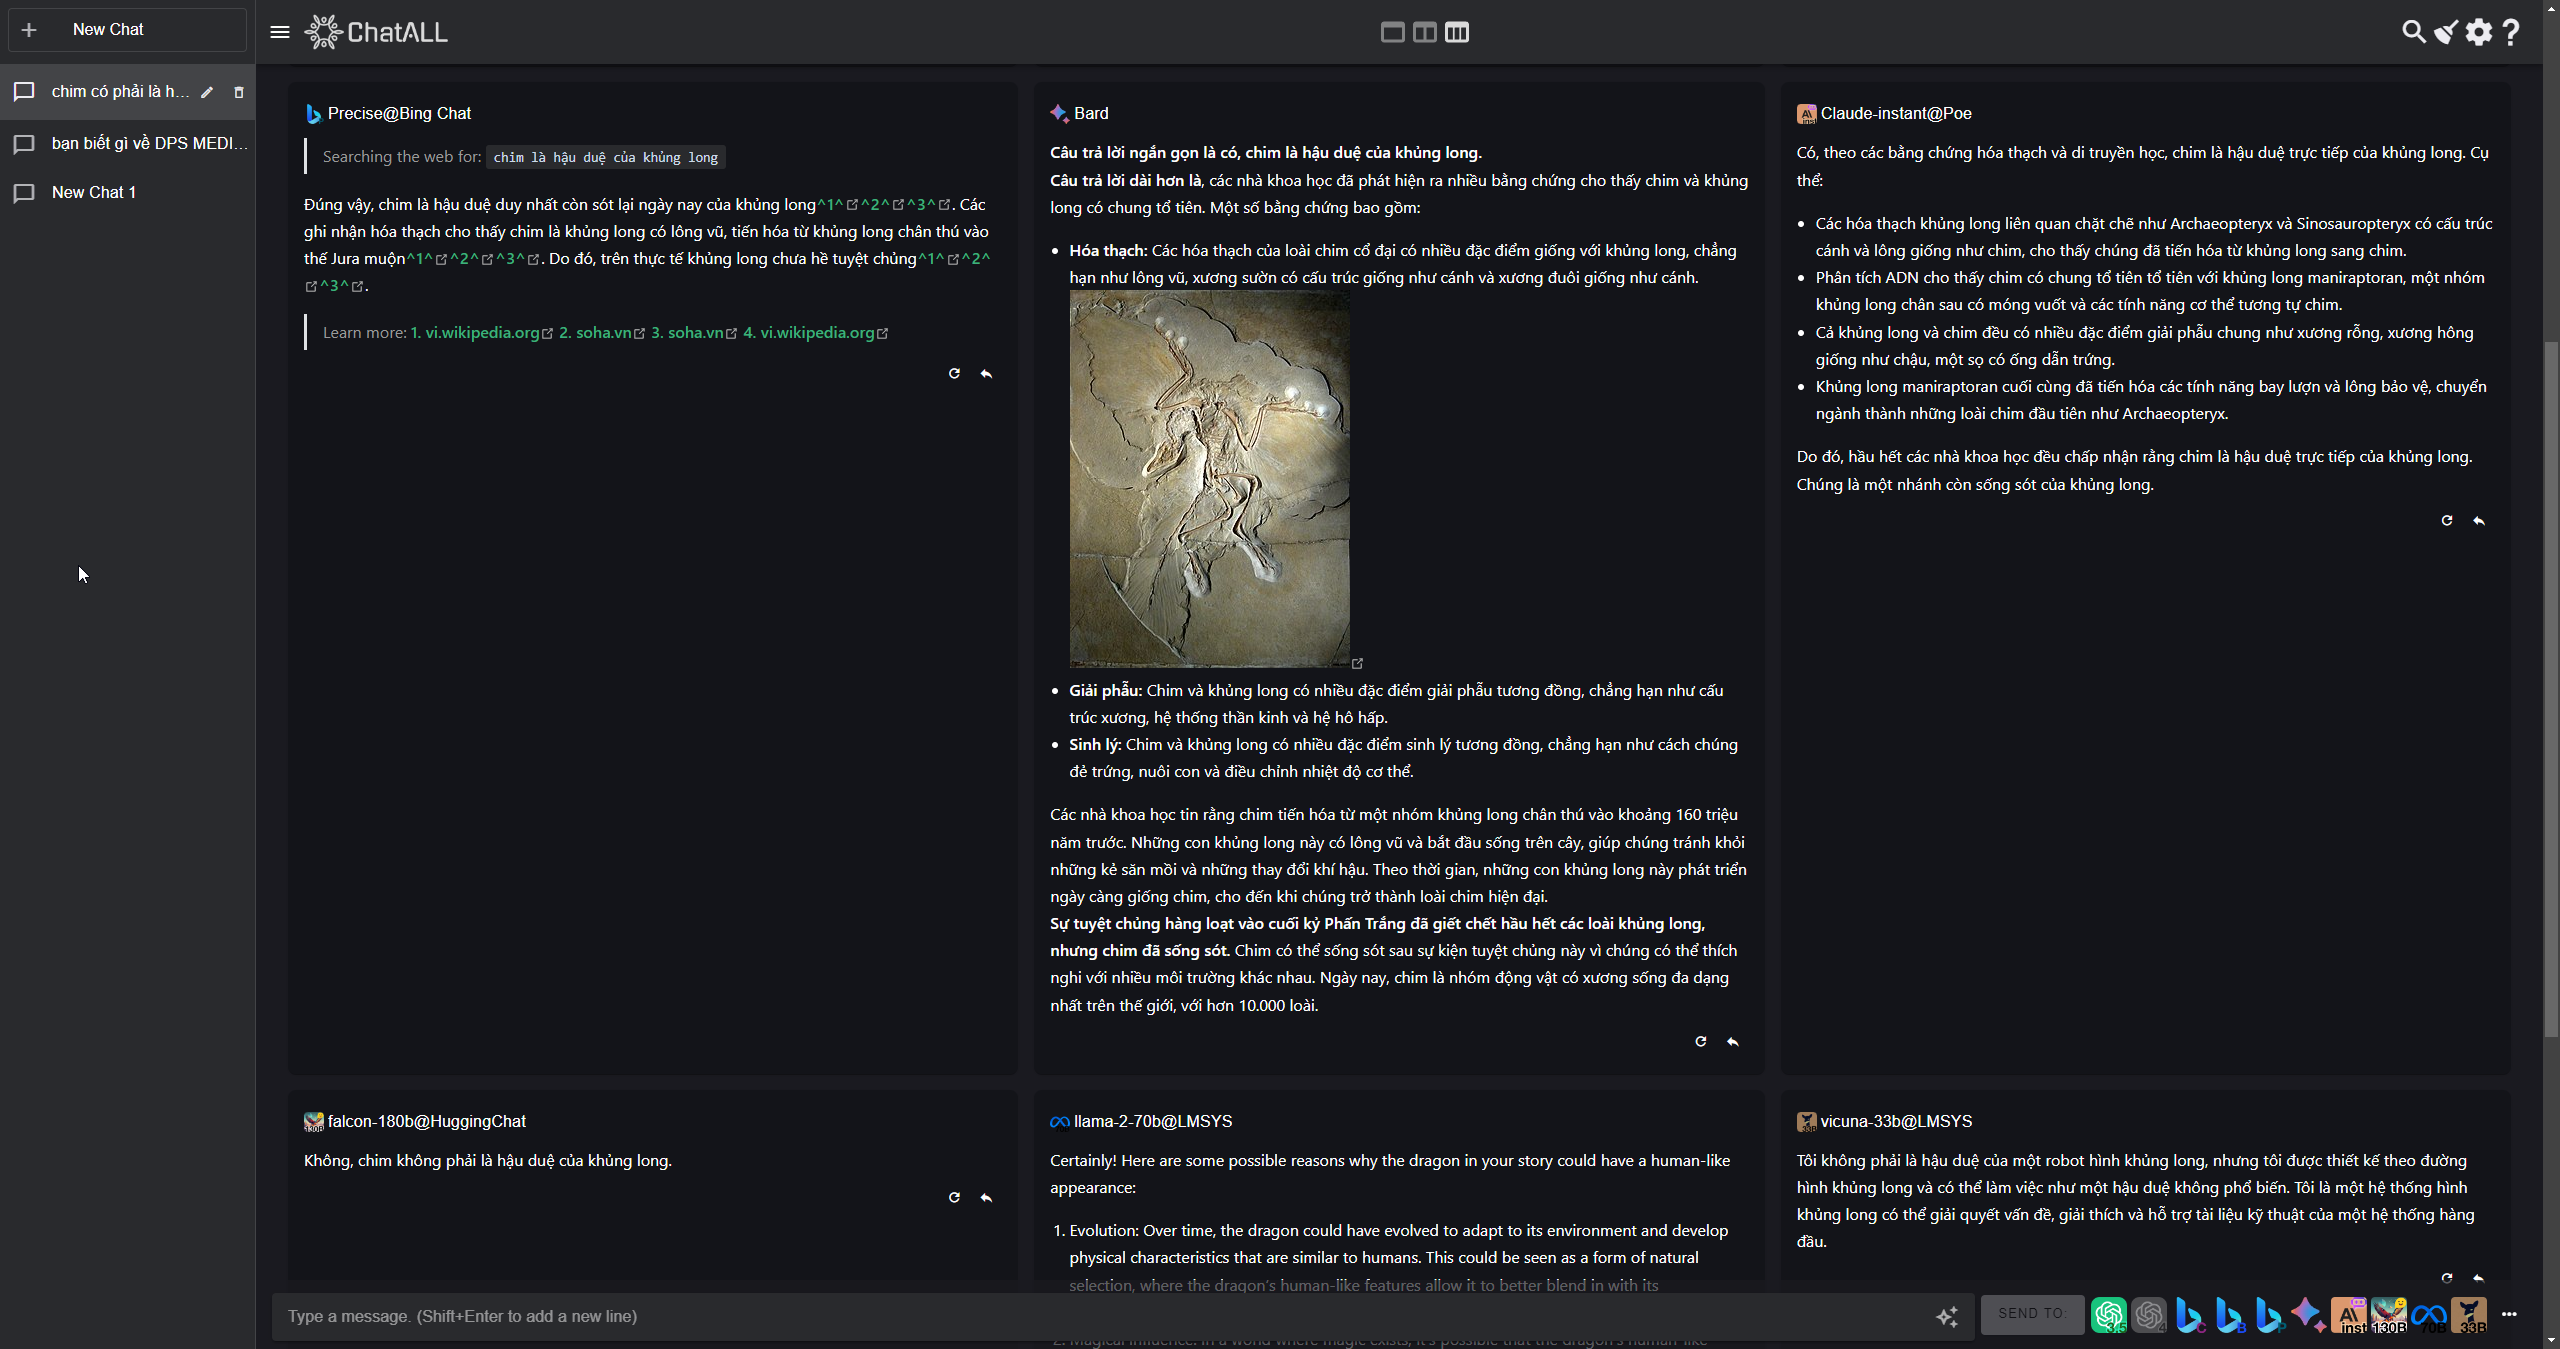Open '2. soha.vn' reference link

[x=601, y=332]
